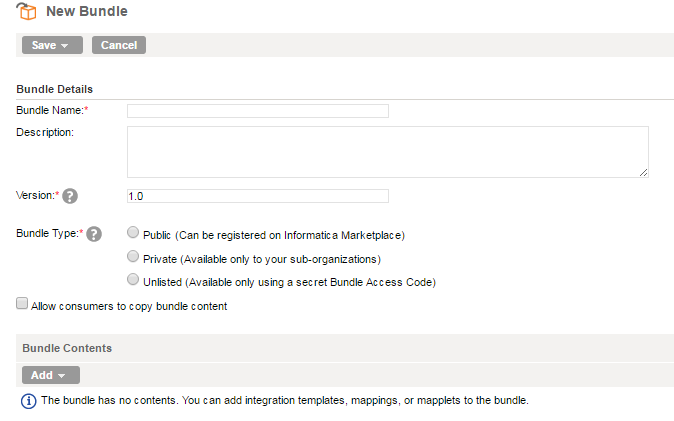Click the "Bundle Contents" section header
The height and width of the screenshot is (421, 674).
(67, 348)
